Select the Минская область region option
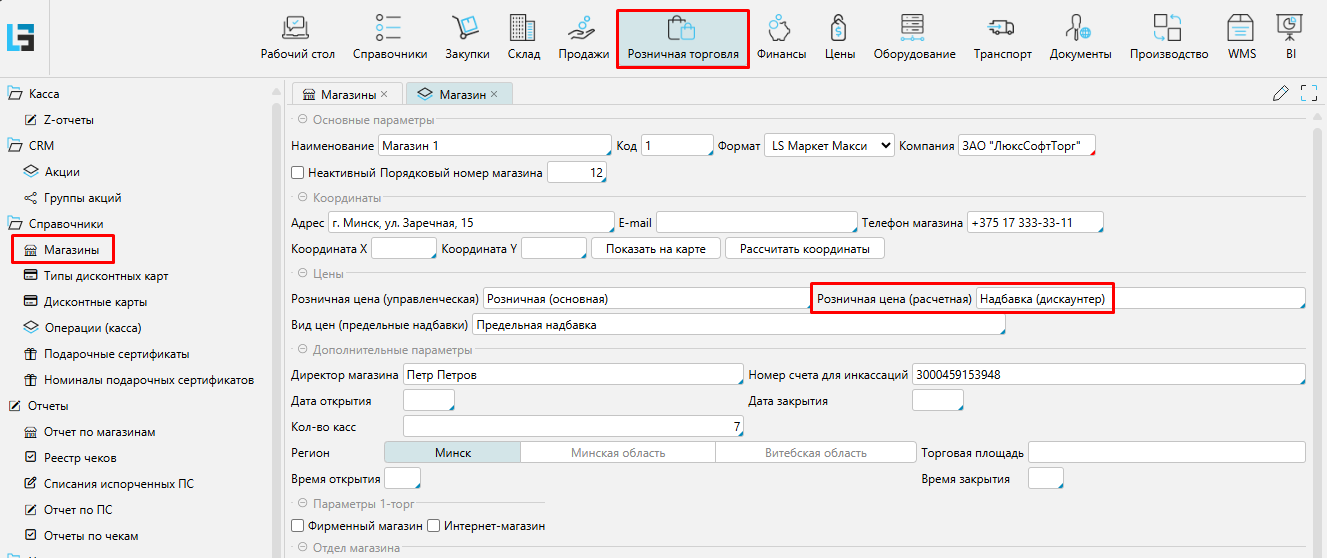1327x558 pixels. (617, 453)
